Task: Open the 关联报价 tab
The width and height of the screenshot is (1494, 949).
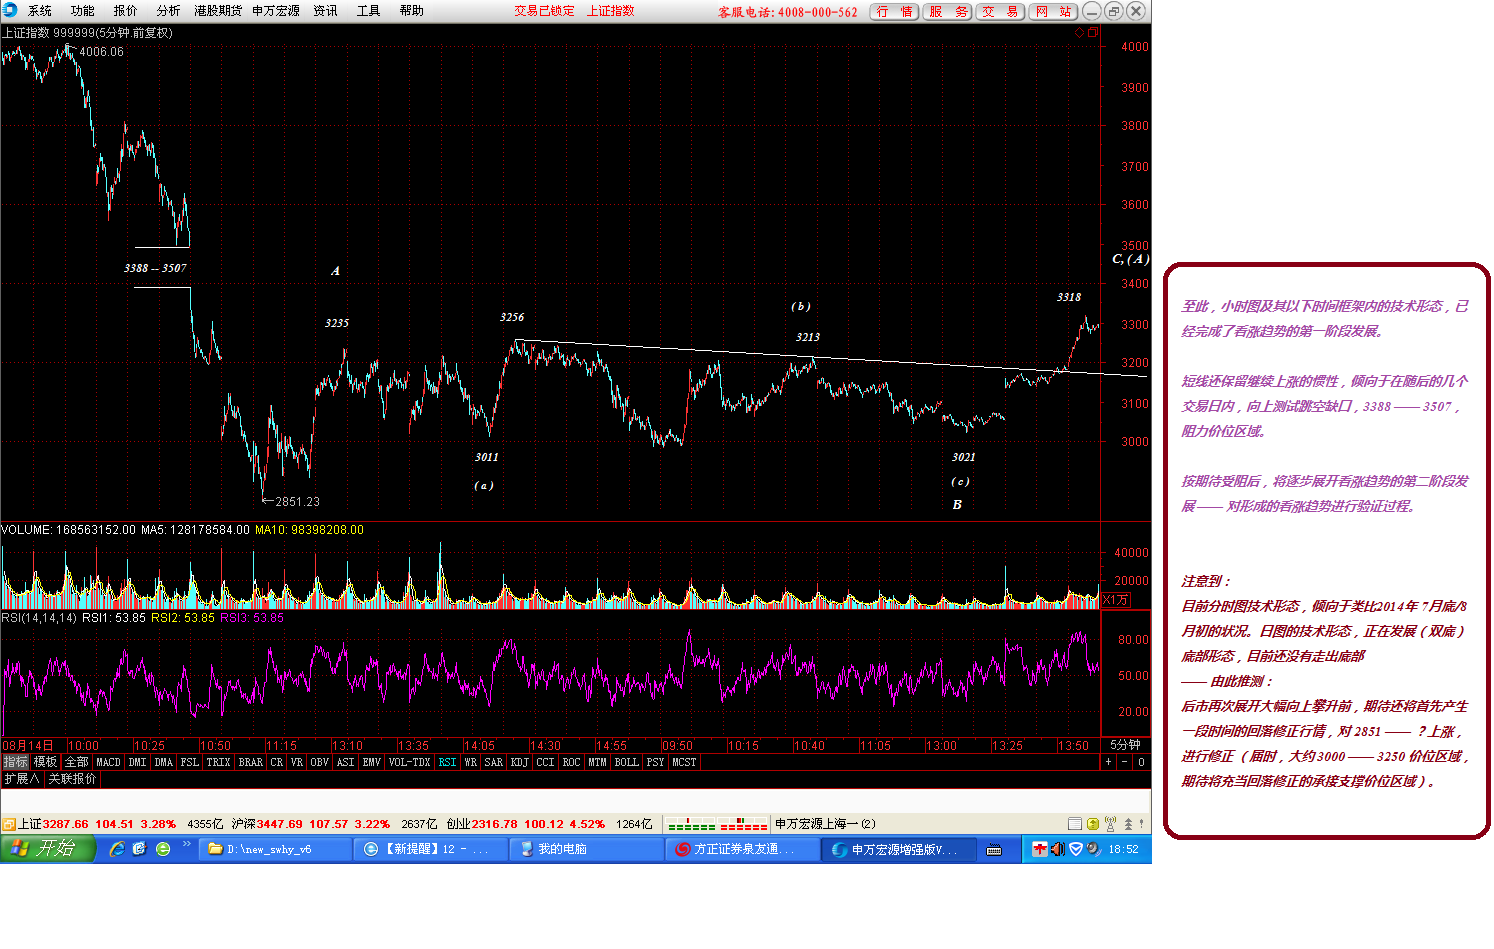Action: point(72,778)
